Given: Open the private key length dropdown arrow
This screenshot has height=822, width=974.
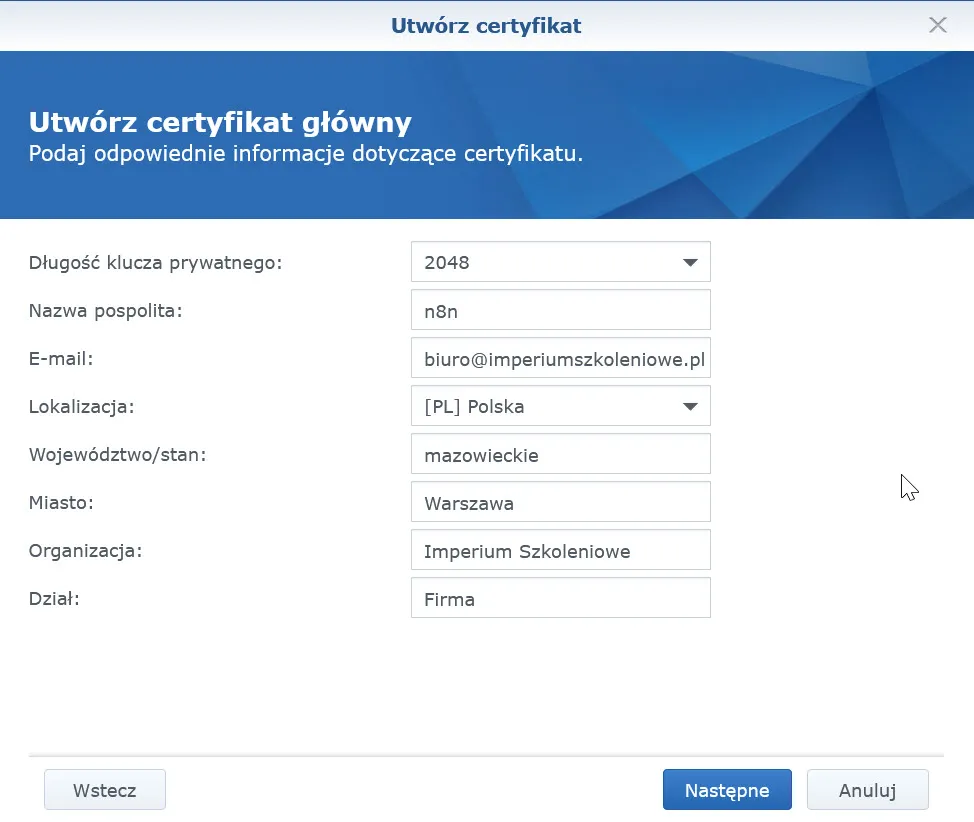Looking at the screenshot, I should [689, 262].
